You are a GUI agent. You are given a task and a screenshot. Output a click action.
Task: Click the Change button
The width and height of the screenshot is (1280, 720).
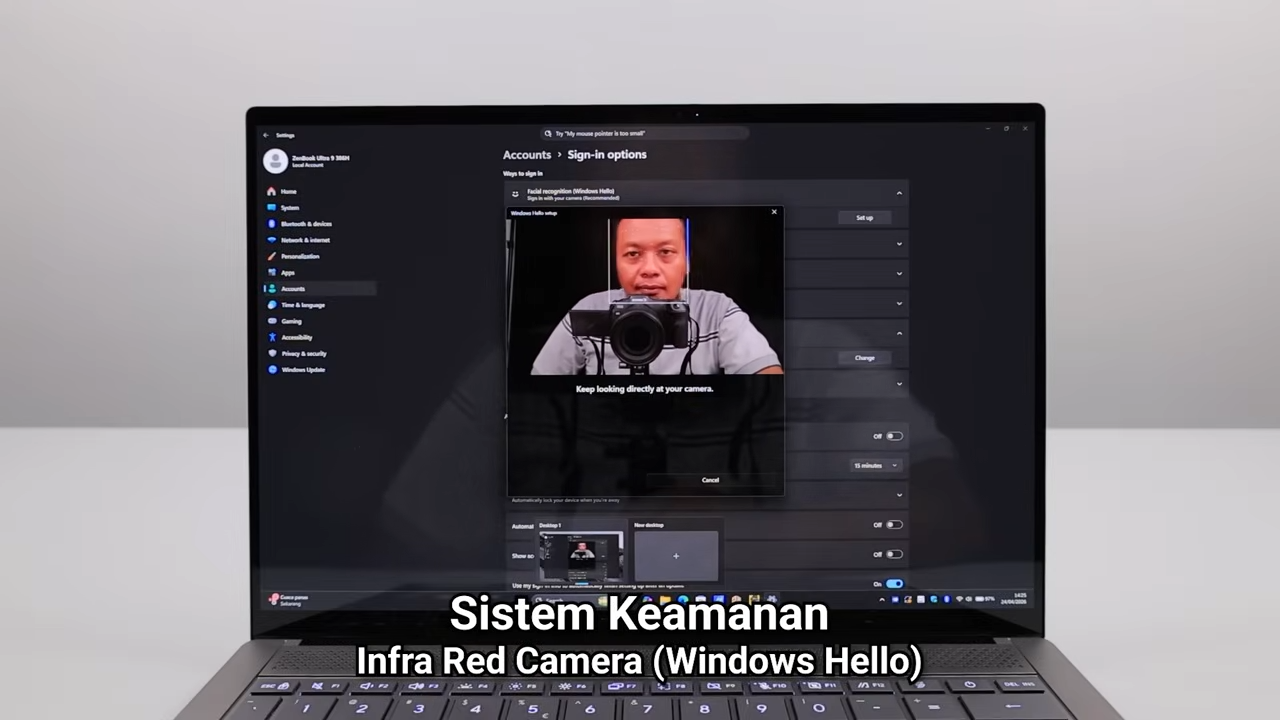865,358
